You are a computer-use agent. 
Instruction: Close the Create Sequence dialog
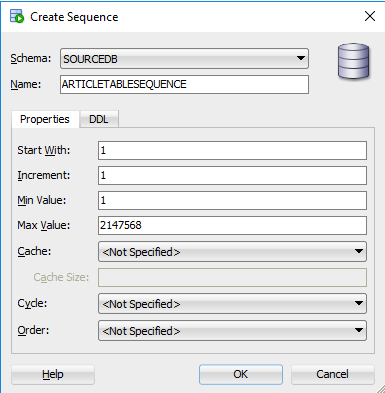(370, 16)
